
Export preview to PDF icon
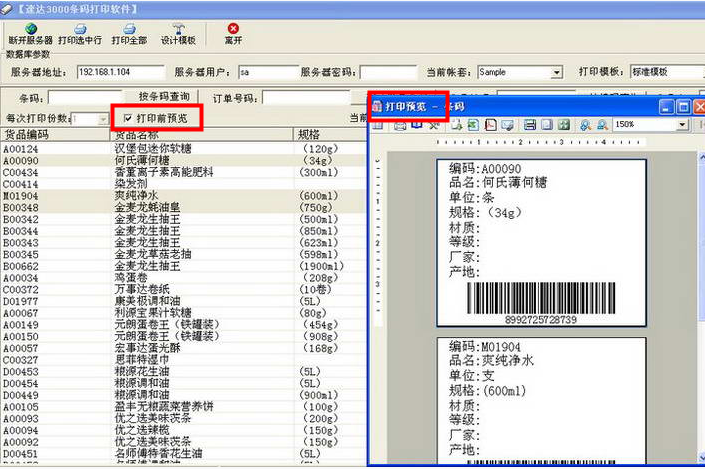491,125
